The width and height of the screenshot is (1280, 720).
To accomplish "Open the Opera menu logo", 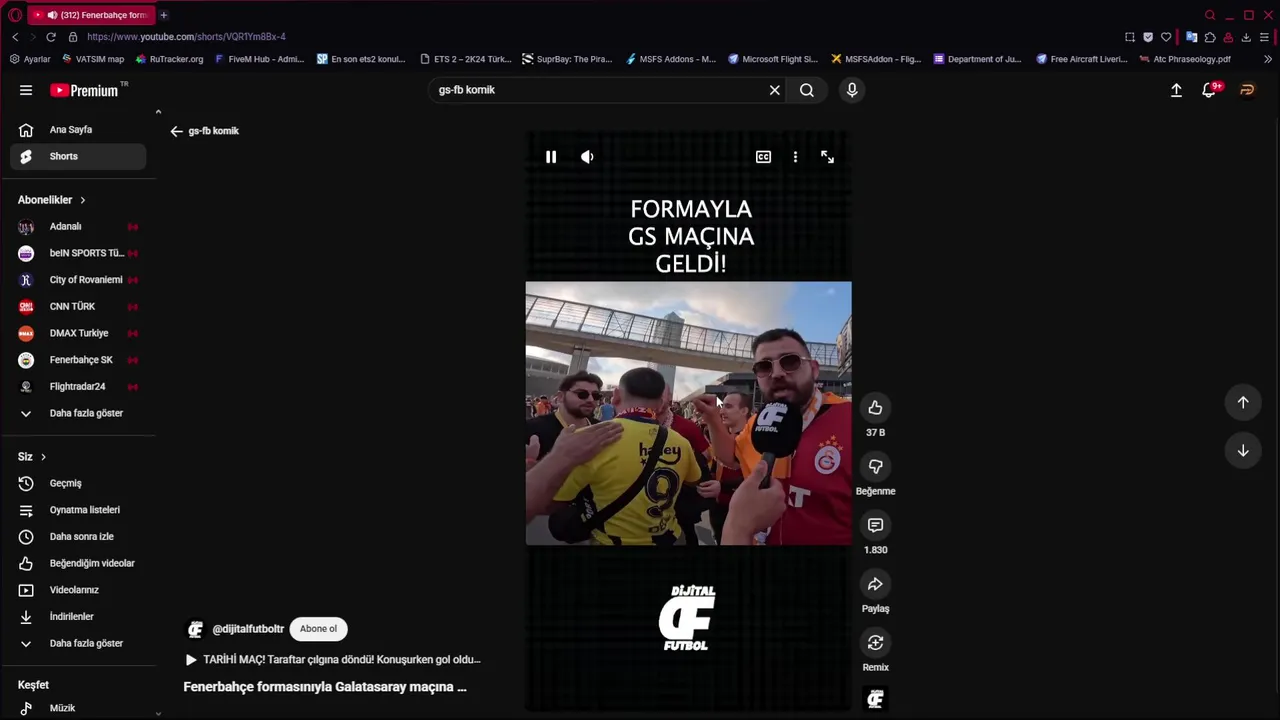I will tap(15, 15).
